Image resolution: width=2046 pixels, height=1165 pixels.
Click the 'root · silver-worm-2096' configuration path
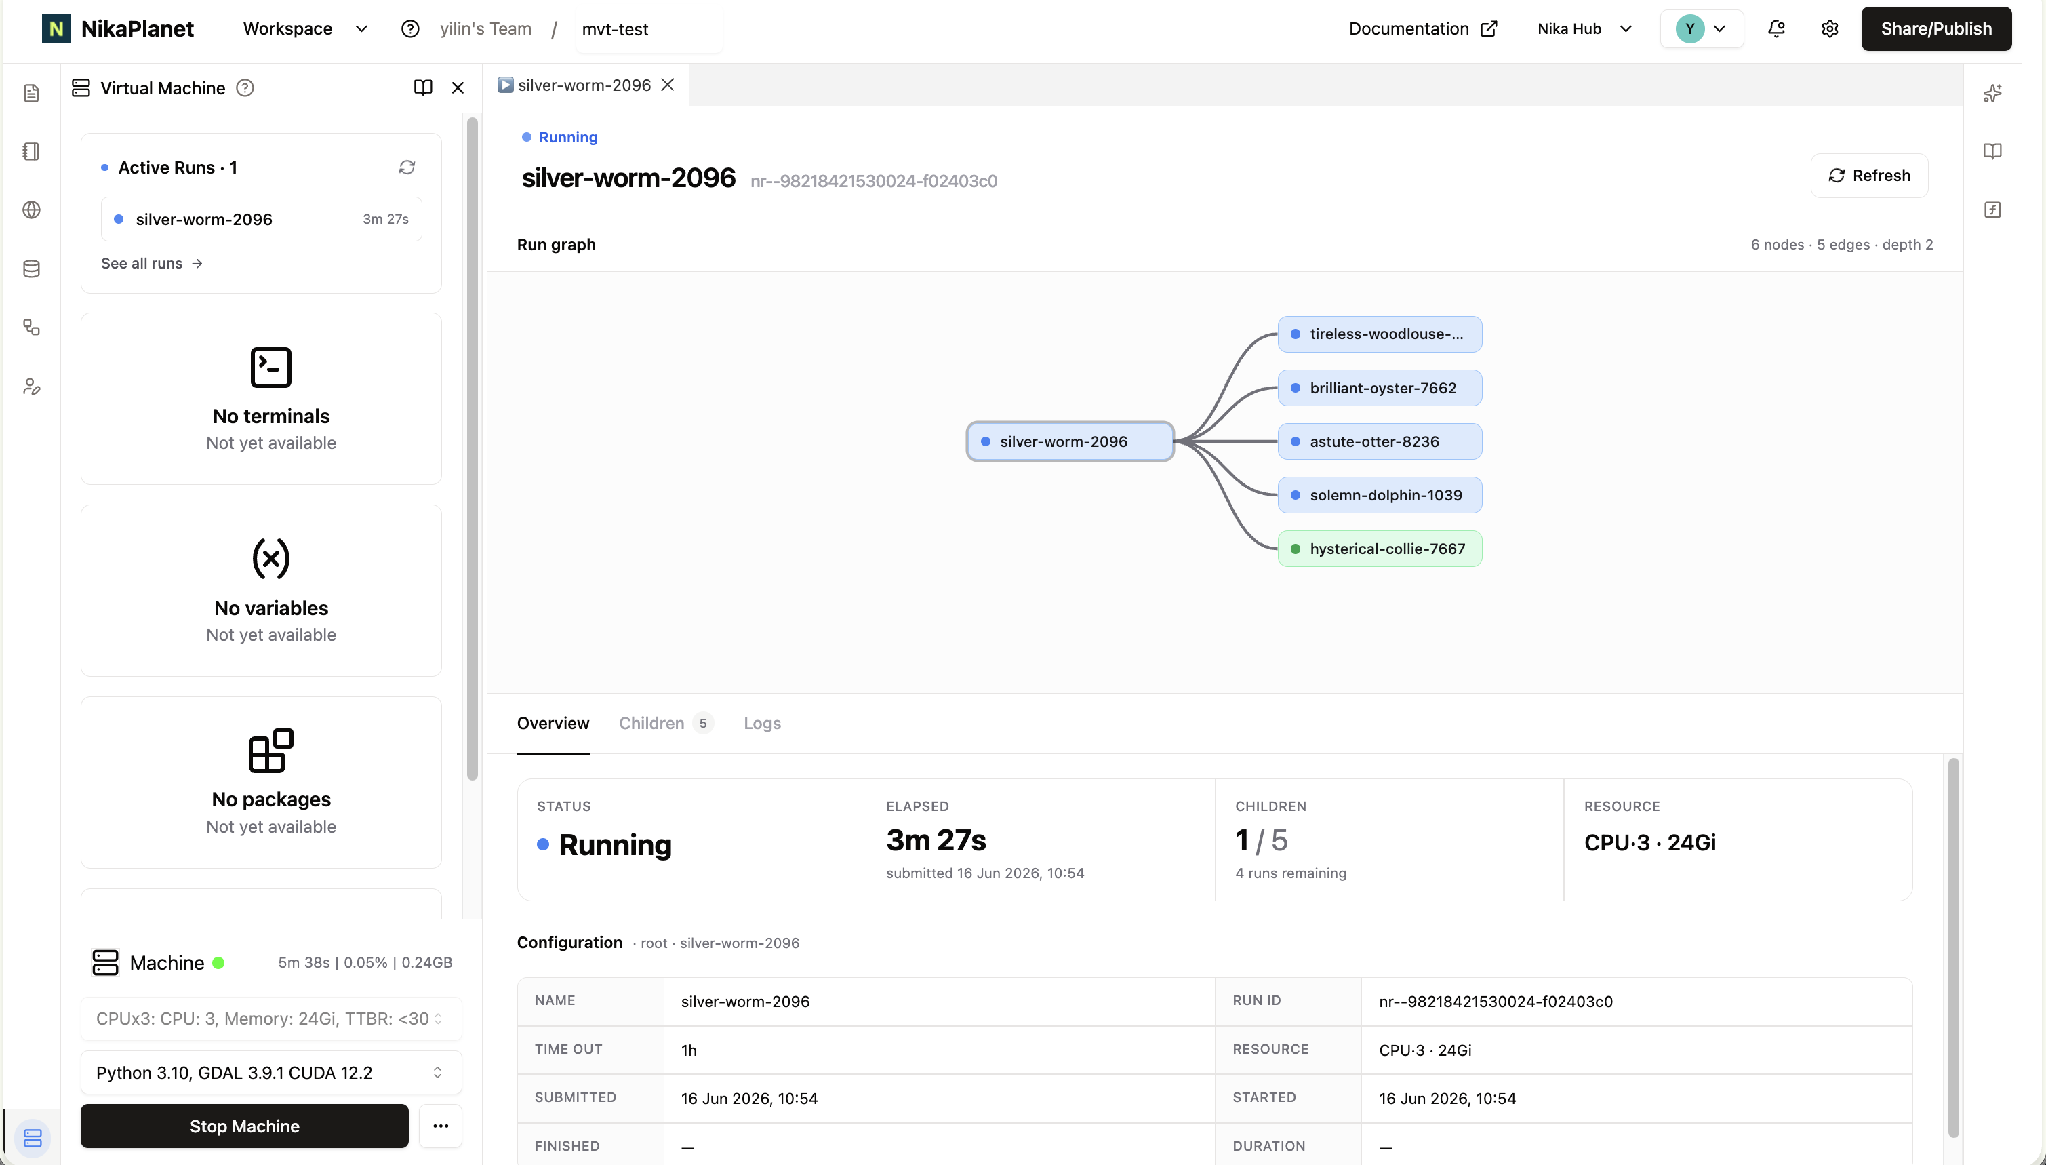tap(720, 943)
